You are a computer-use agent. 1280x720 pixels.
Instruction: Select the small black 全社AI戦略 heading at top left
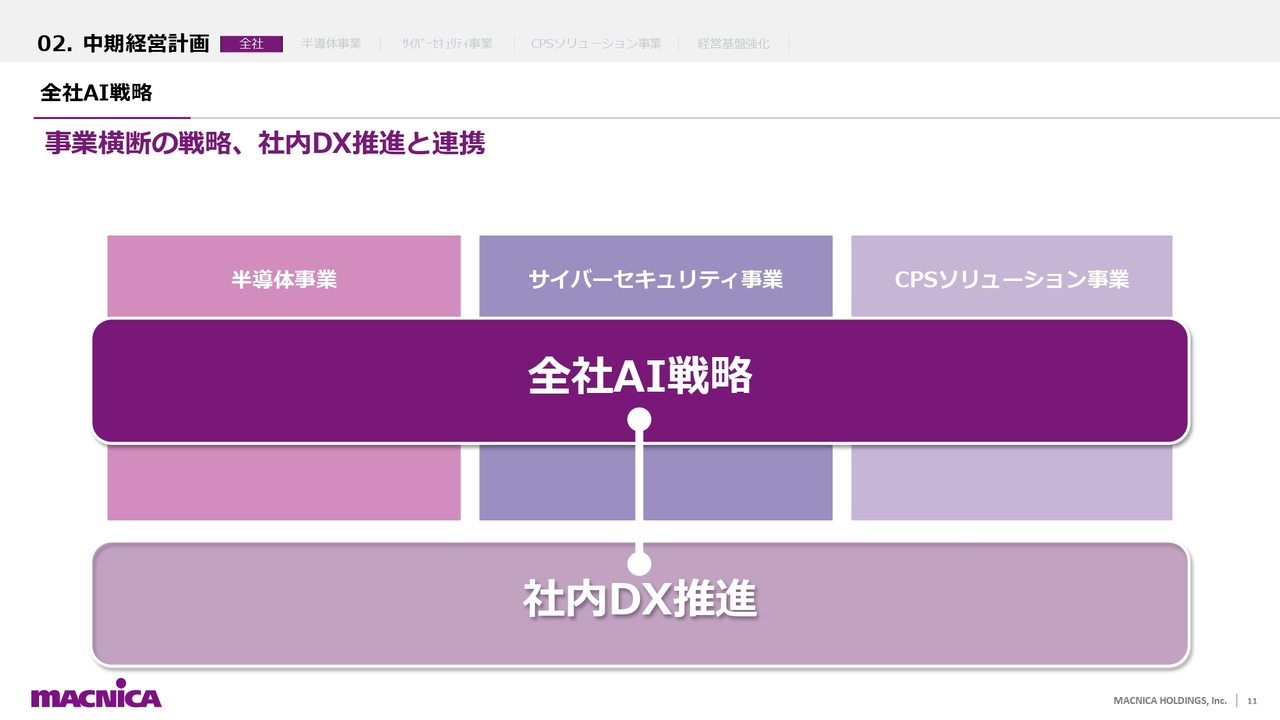[x=96, y=93]
